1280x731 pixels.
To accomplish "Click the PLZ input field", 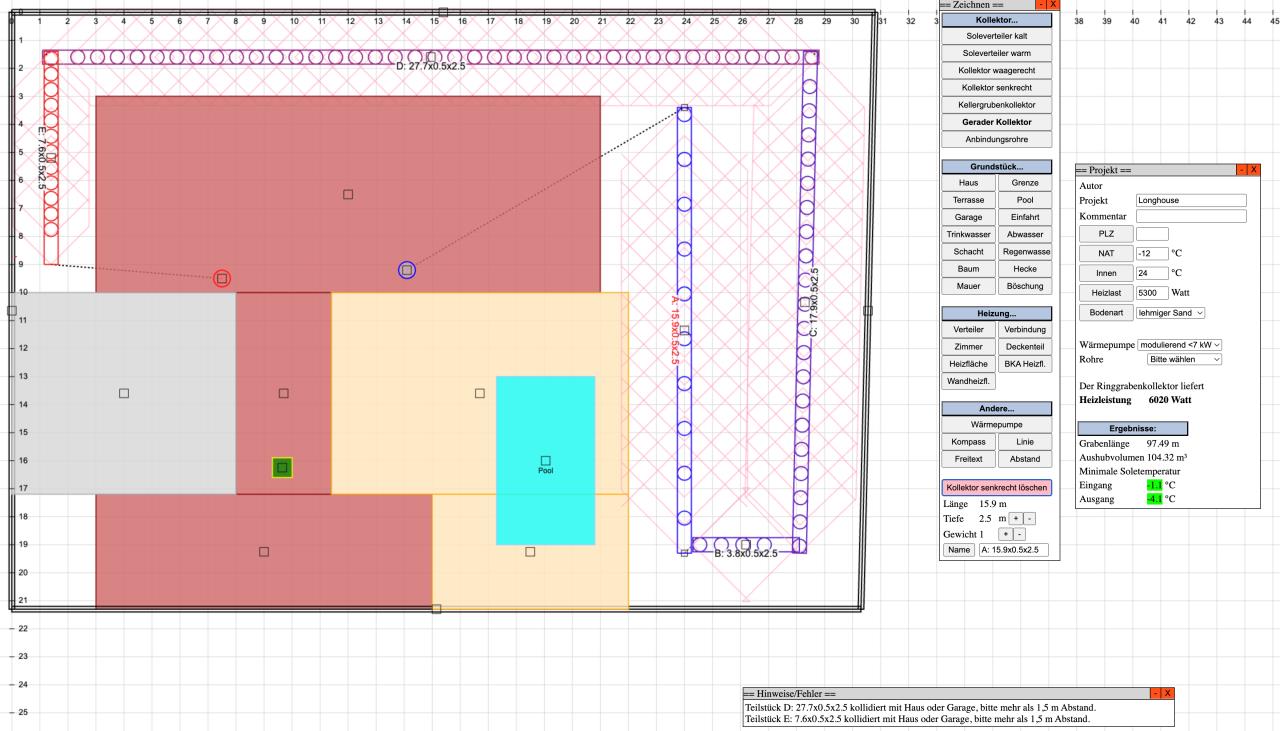I will tap(1153, 233).
